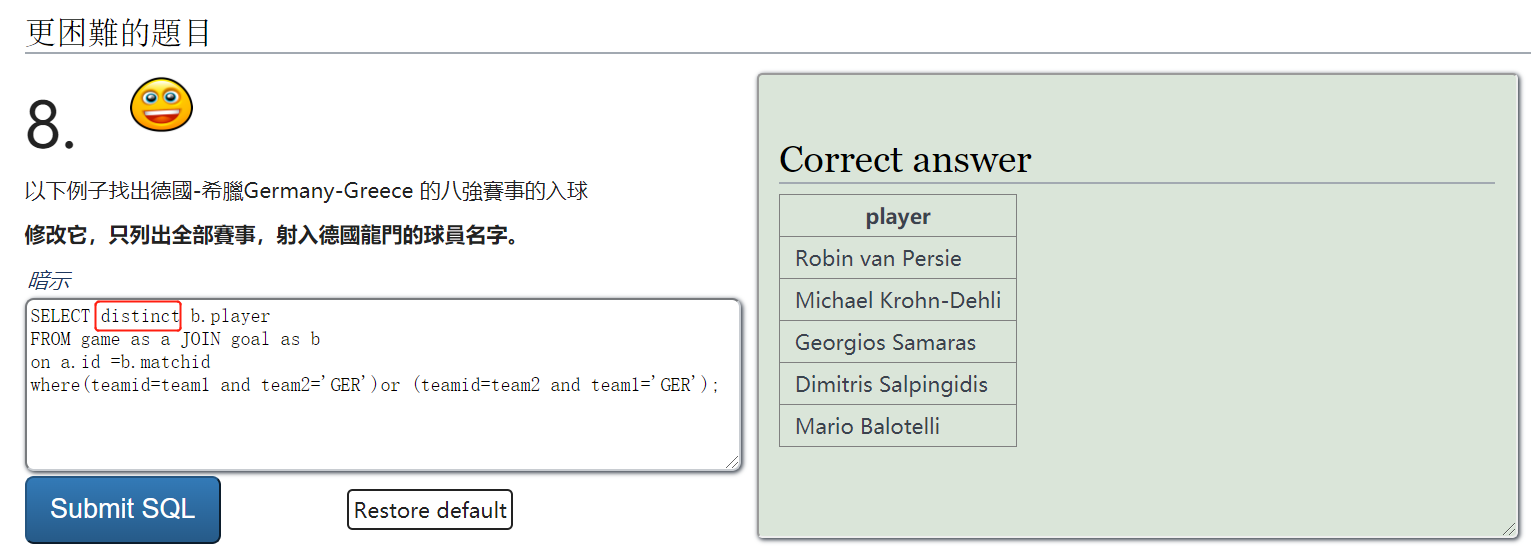The image size is (1531, 552).
Task: Restore default query text
Action: point(430,510)
